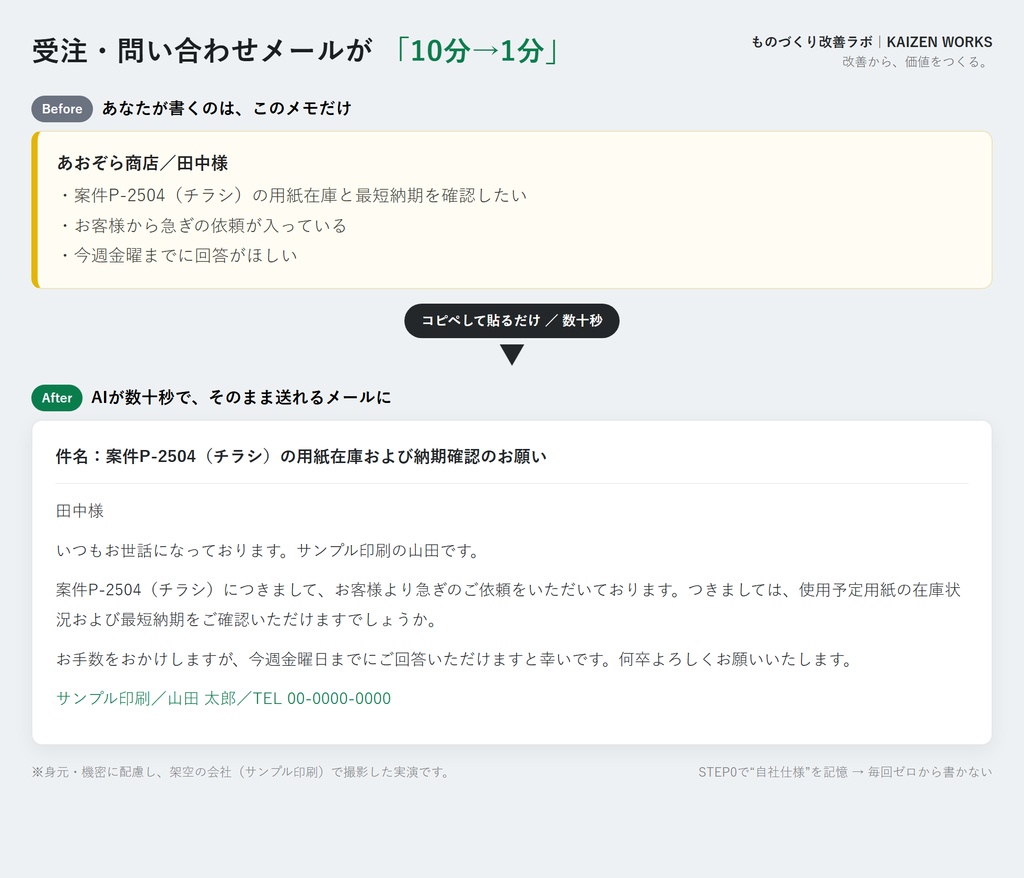Click memo line '今週金曜までに回答がほしい'
Screen dimensions: 1024x878
178,255
